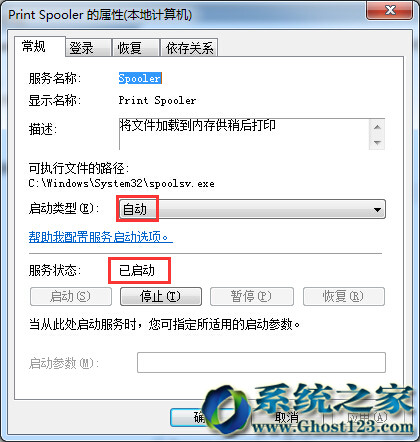Click the description text box
Viewport: 420px width, 442px height.
(x=244, y=134)
